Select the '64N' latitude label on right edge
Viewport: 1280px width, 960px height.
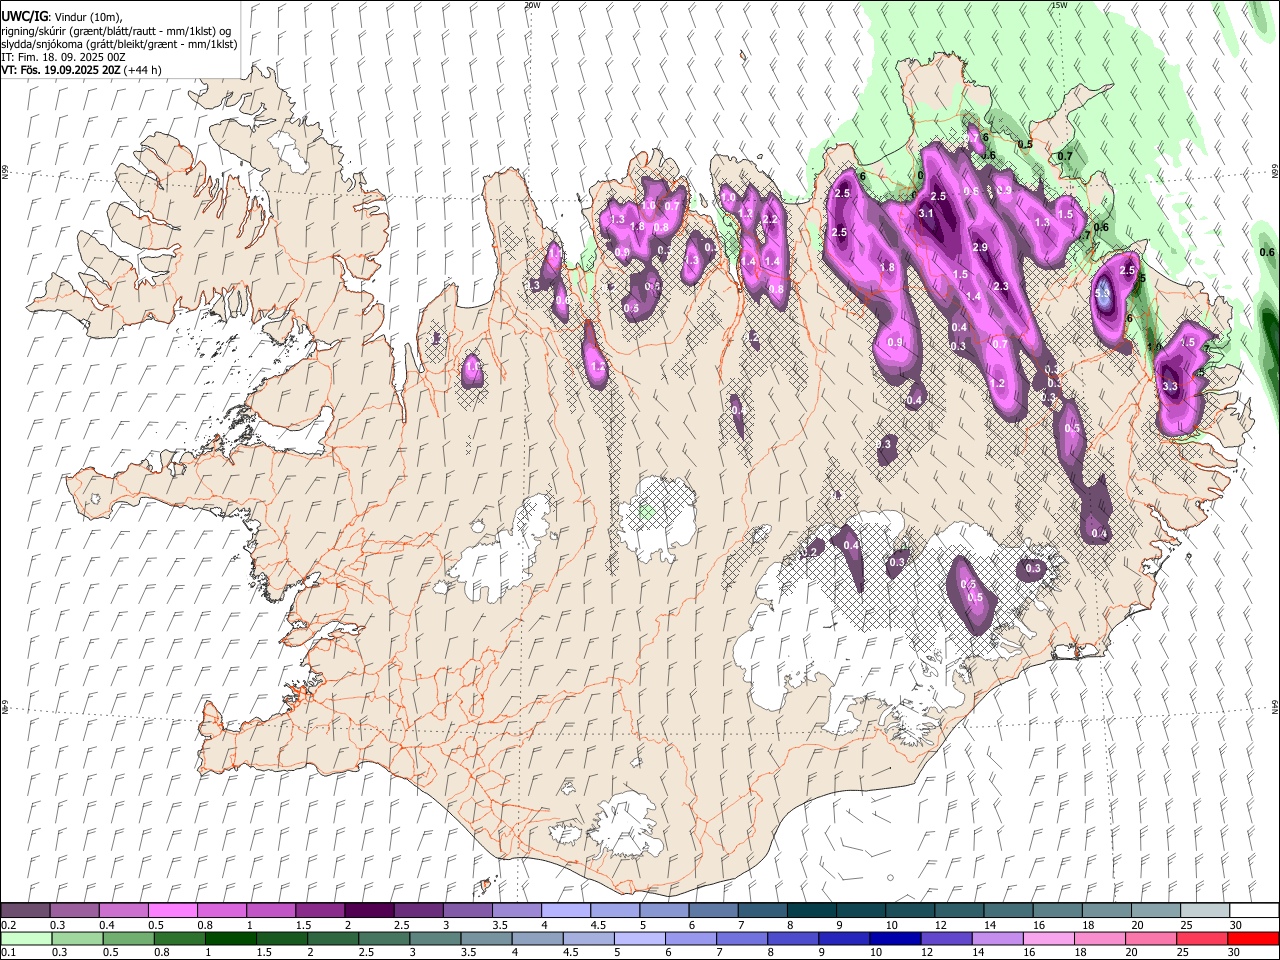[1275, 705]
